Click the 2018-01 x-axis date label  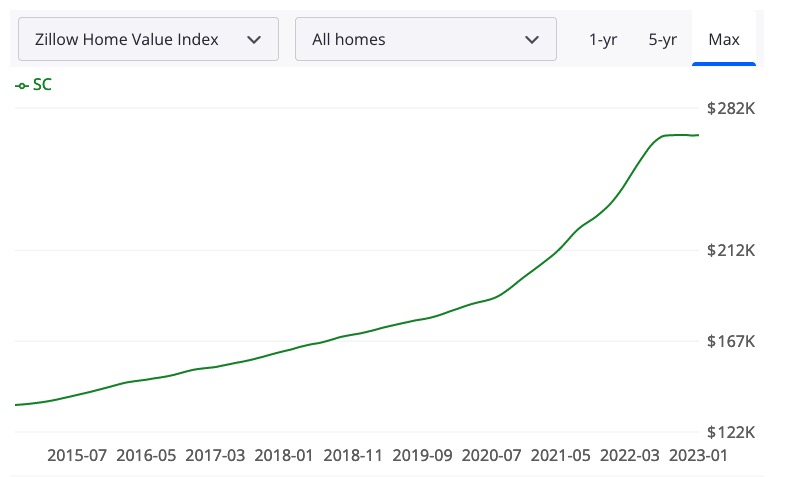(284, 455)
